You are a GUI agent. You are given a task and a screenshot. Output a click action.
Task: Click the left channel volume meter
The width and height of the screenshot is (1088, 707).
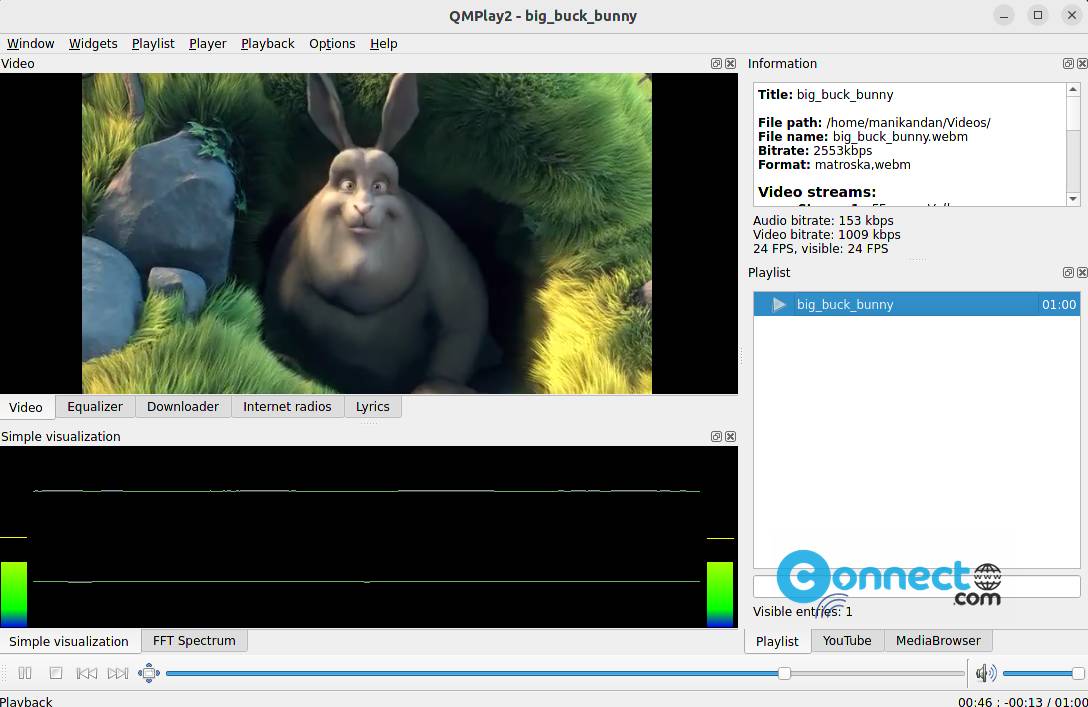click(13, 594)
